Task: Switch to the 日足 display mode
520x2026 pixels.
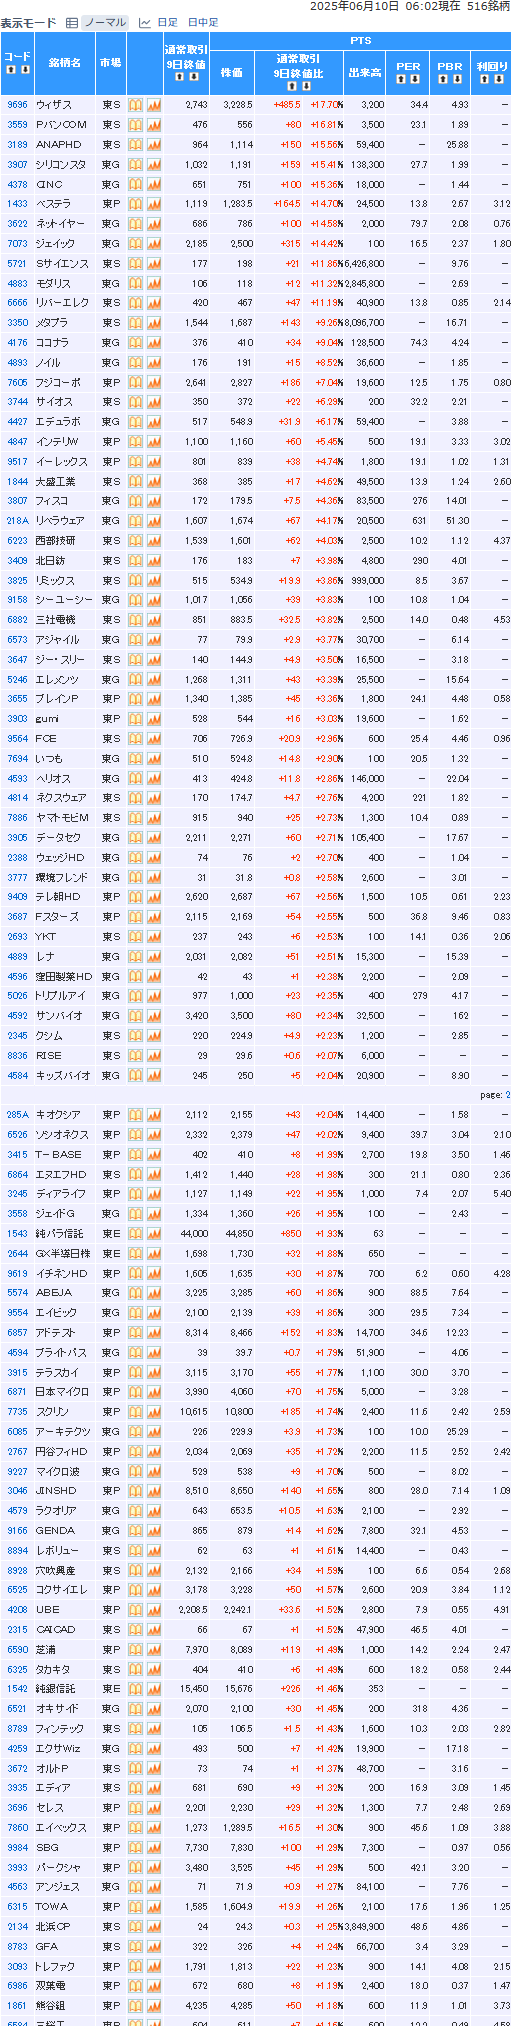Action: [167, 22]
